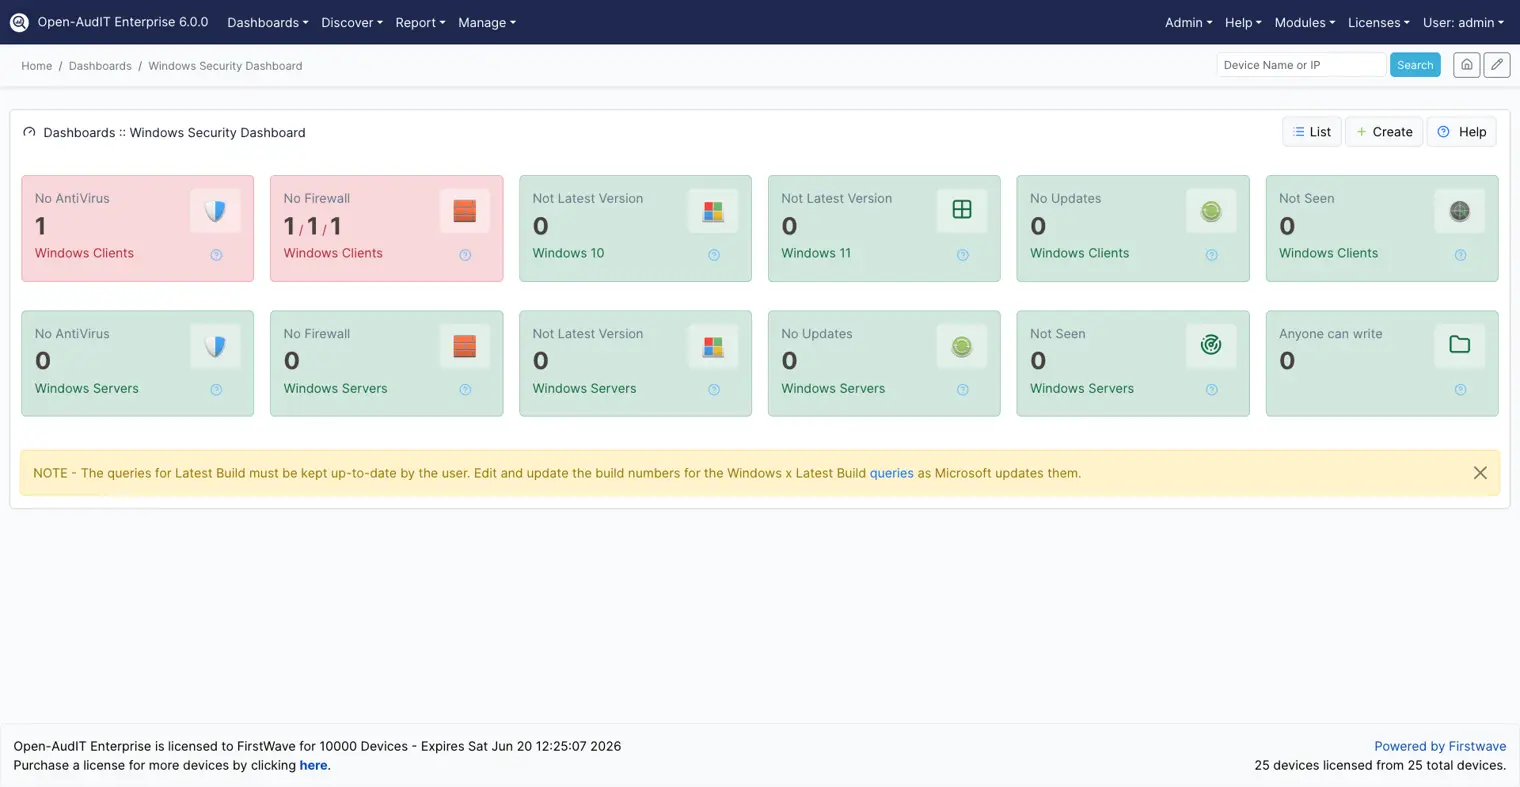Open the Report menu
Viewport: 1520px width, 787px height.
420,22
